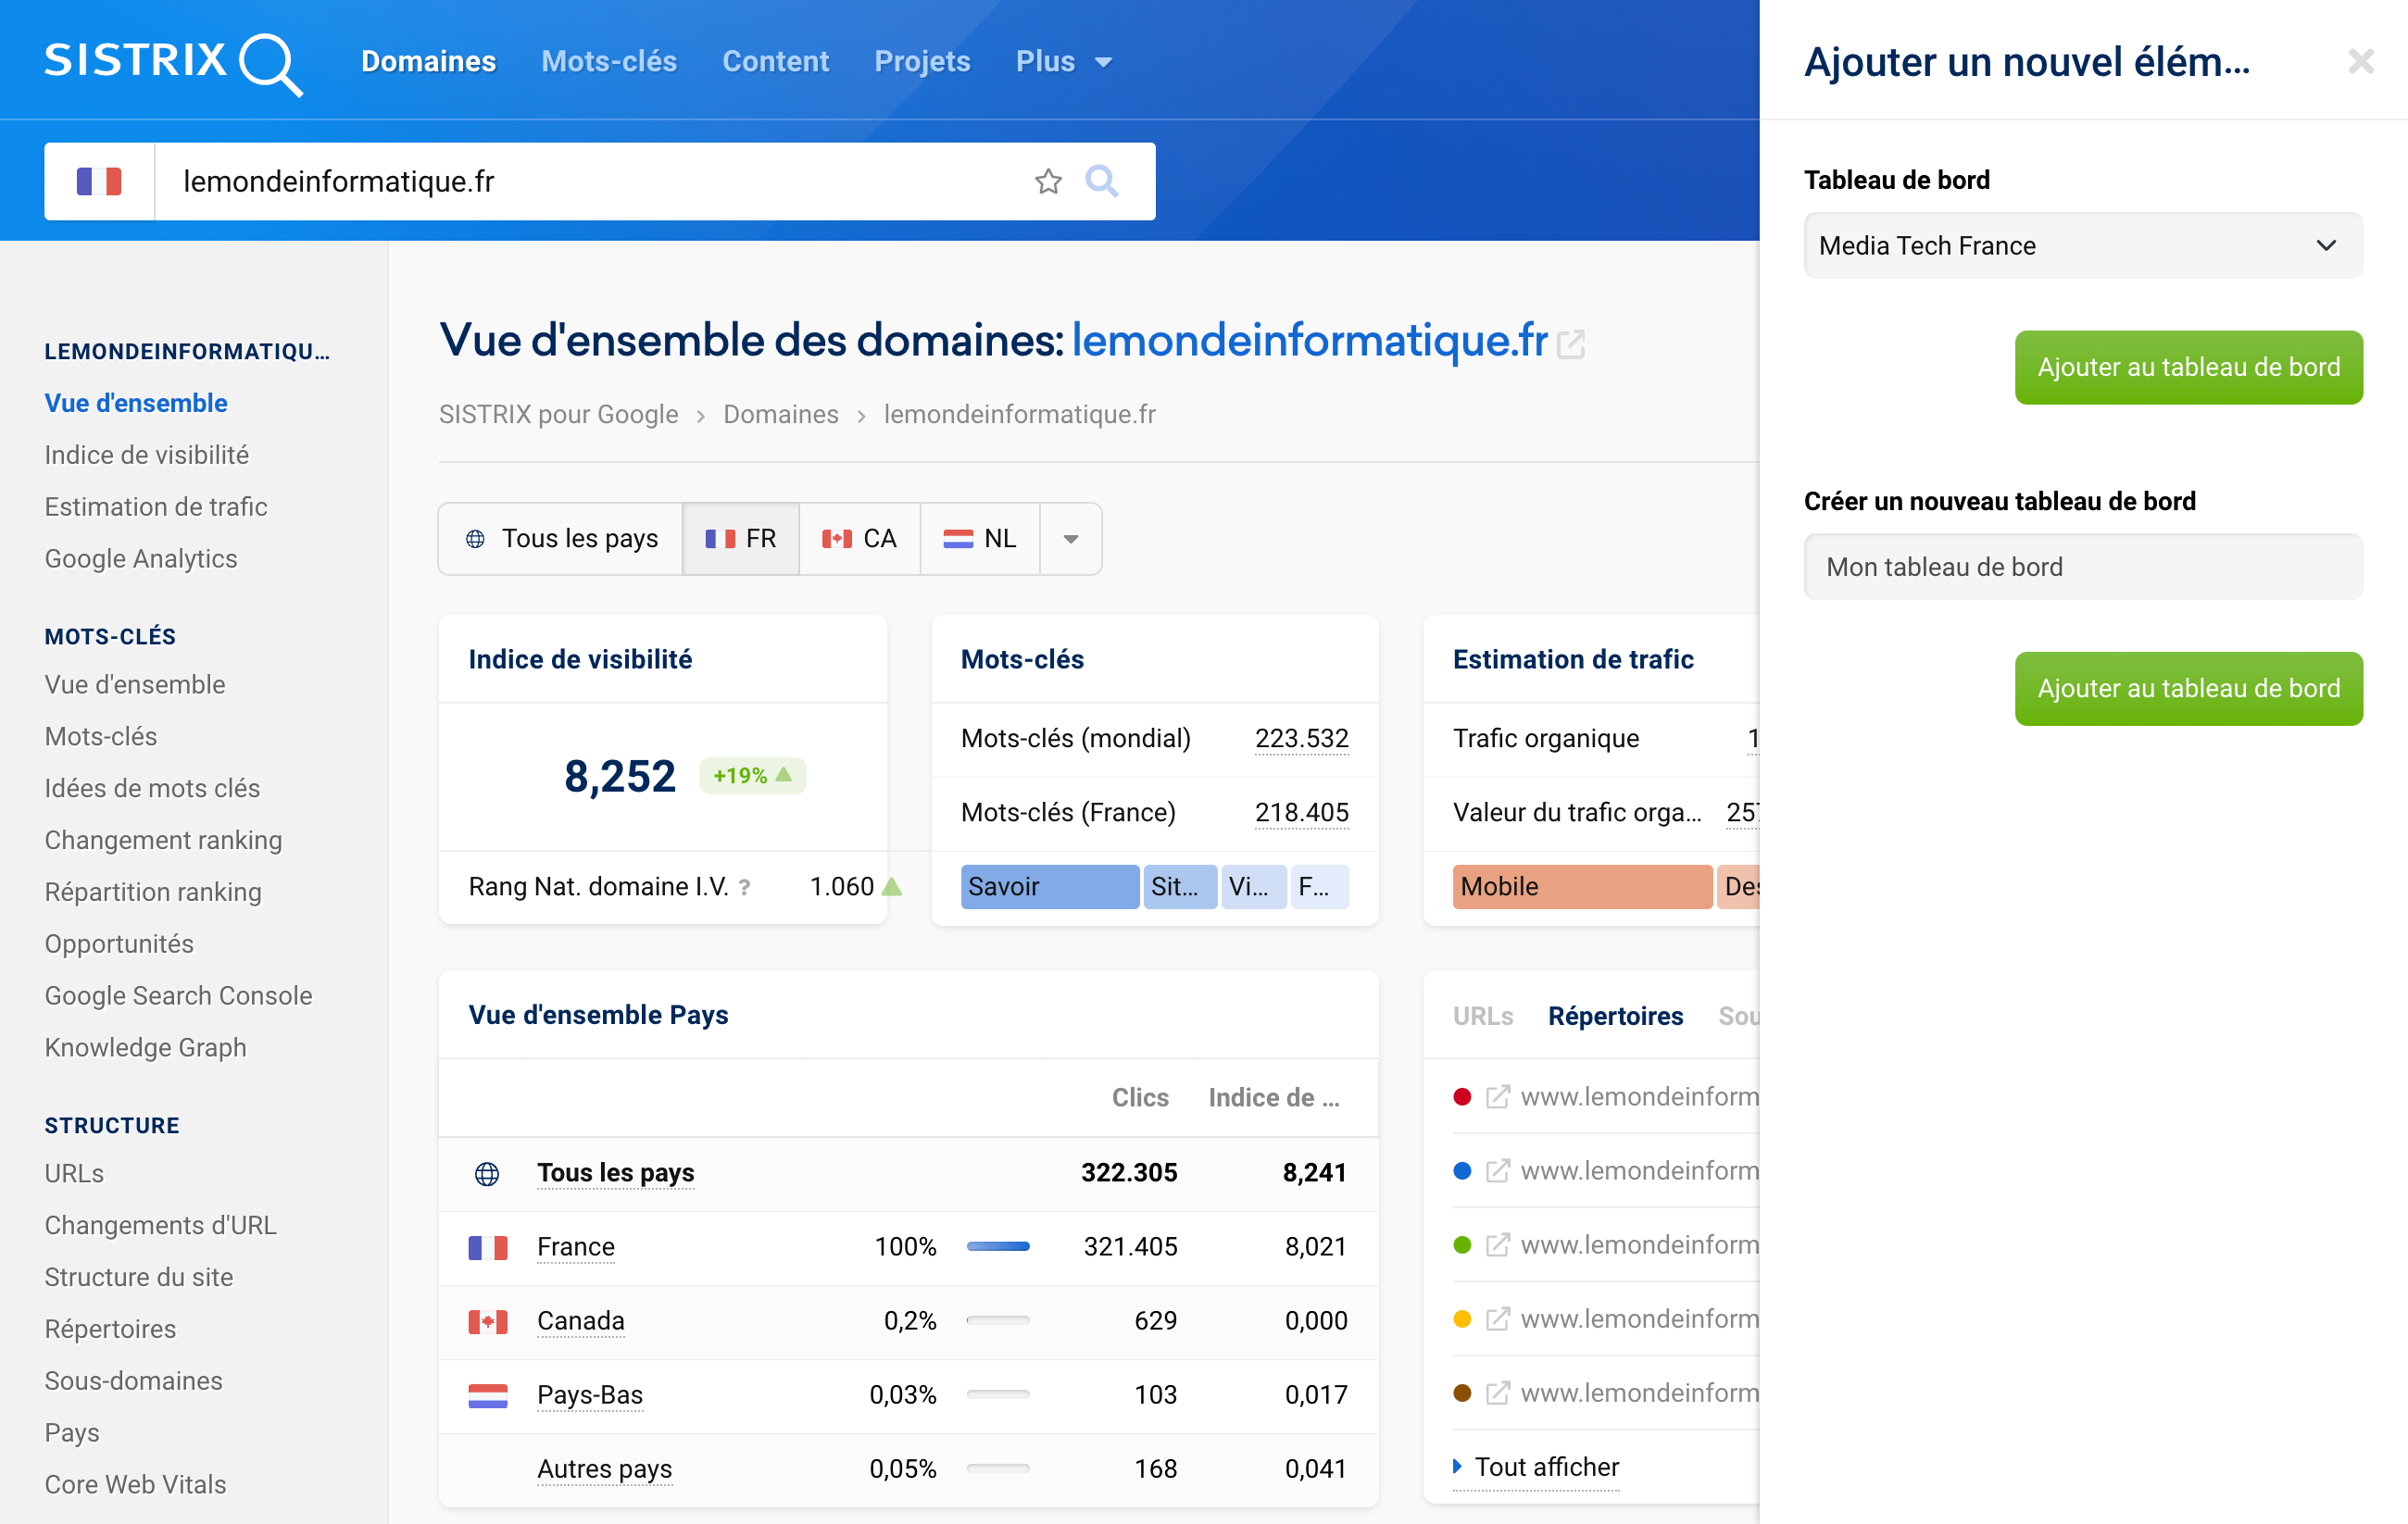Screen dimensions: 2408x1524
Task: Click Mots-clés (France) value 218.405
Action: click(1301, 813)
